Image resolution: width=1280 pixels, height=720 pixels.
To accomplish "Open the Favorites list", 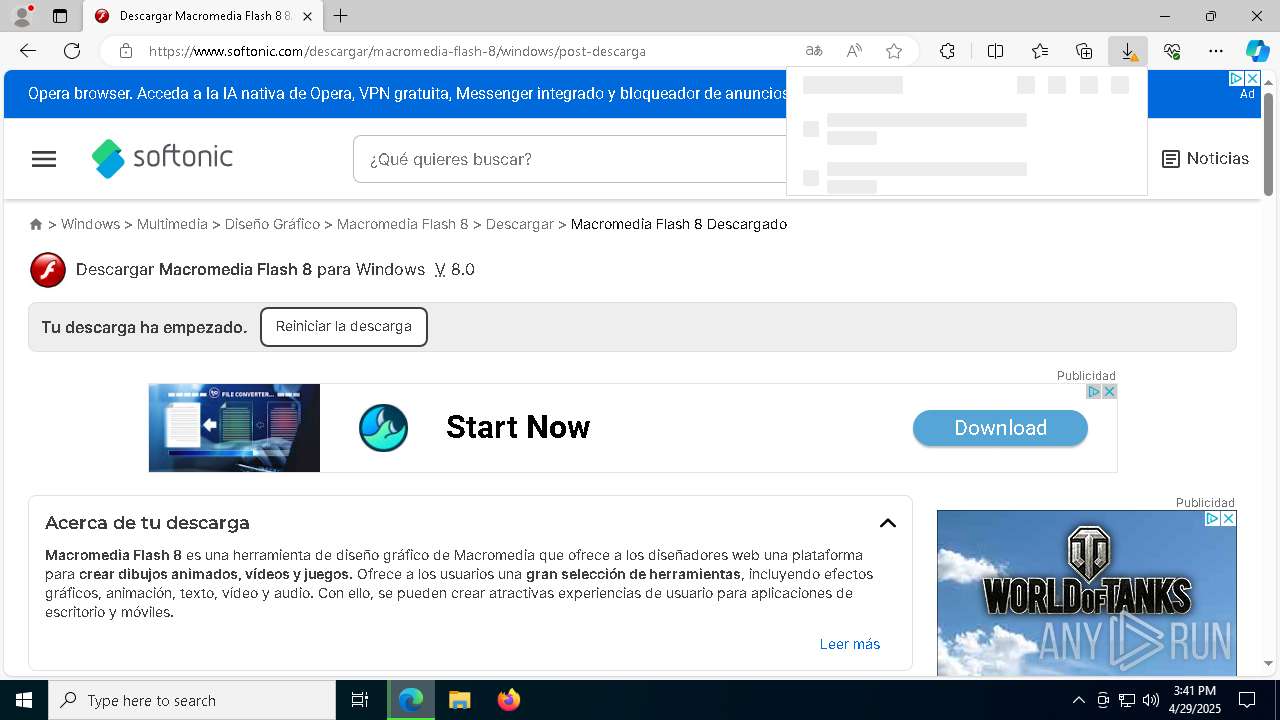I will pyautogui.click(x=1040, y=51).
